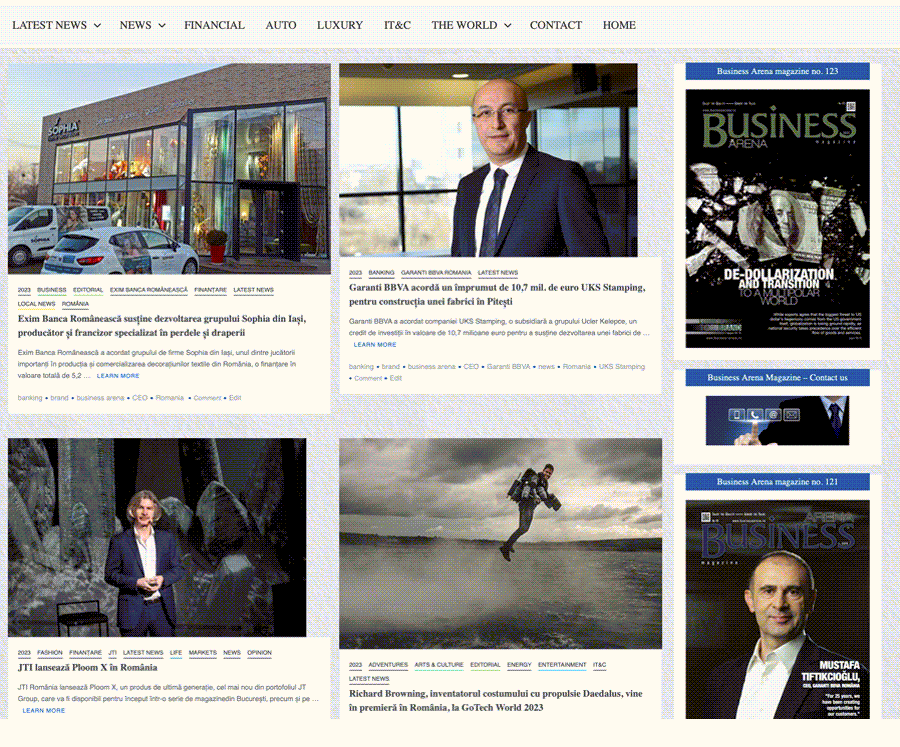
Task: Select the ENTERTAINMENT category tag
Action: click(562, 665)
